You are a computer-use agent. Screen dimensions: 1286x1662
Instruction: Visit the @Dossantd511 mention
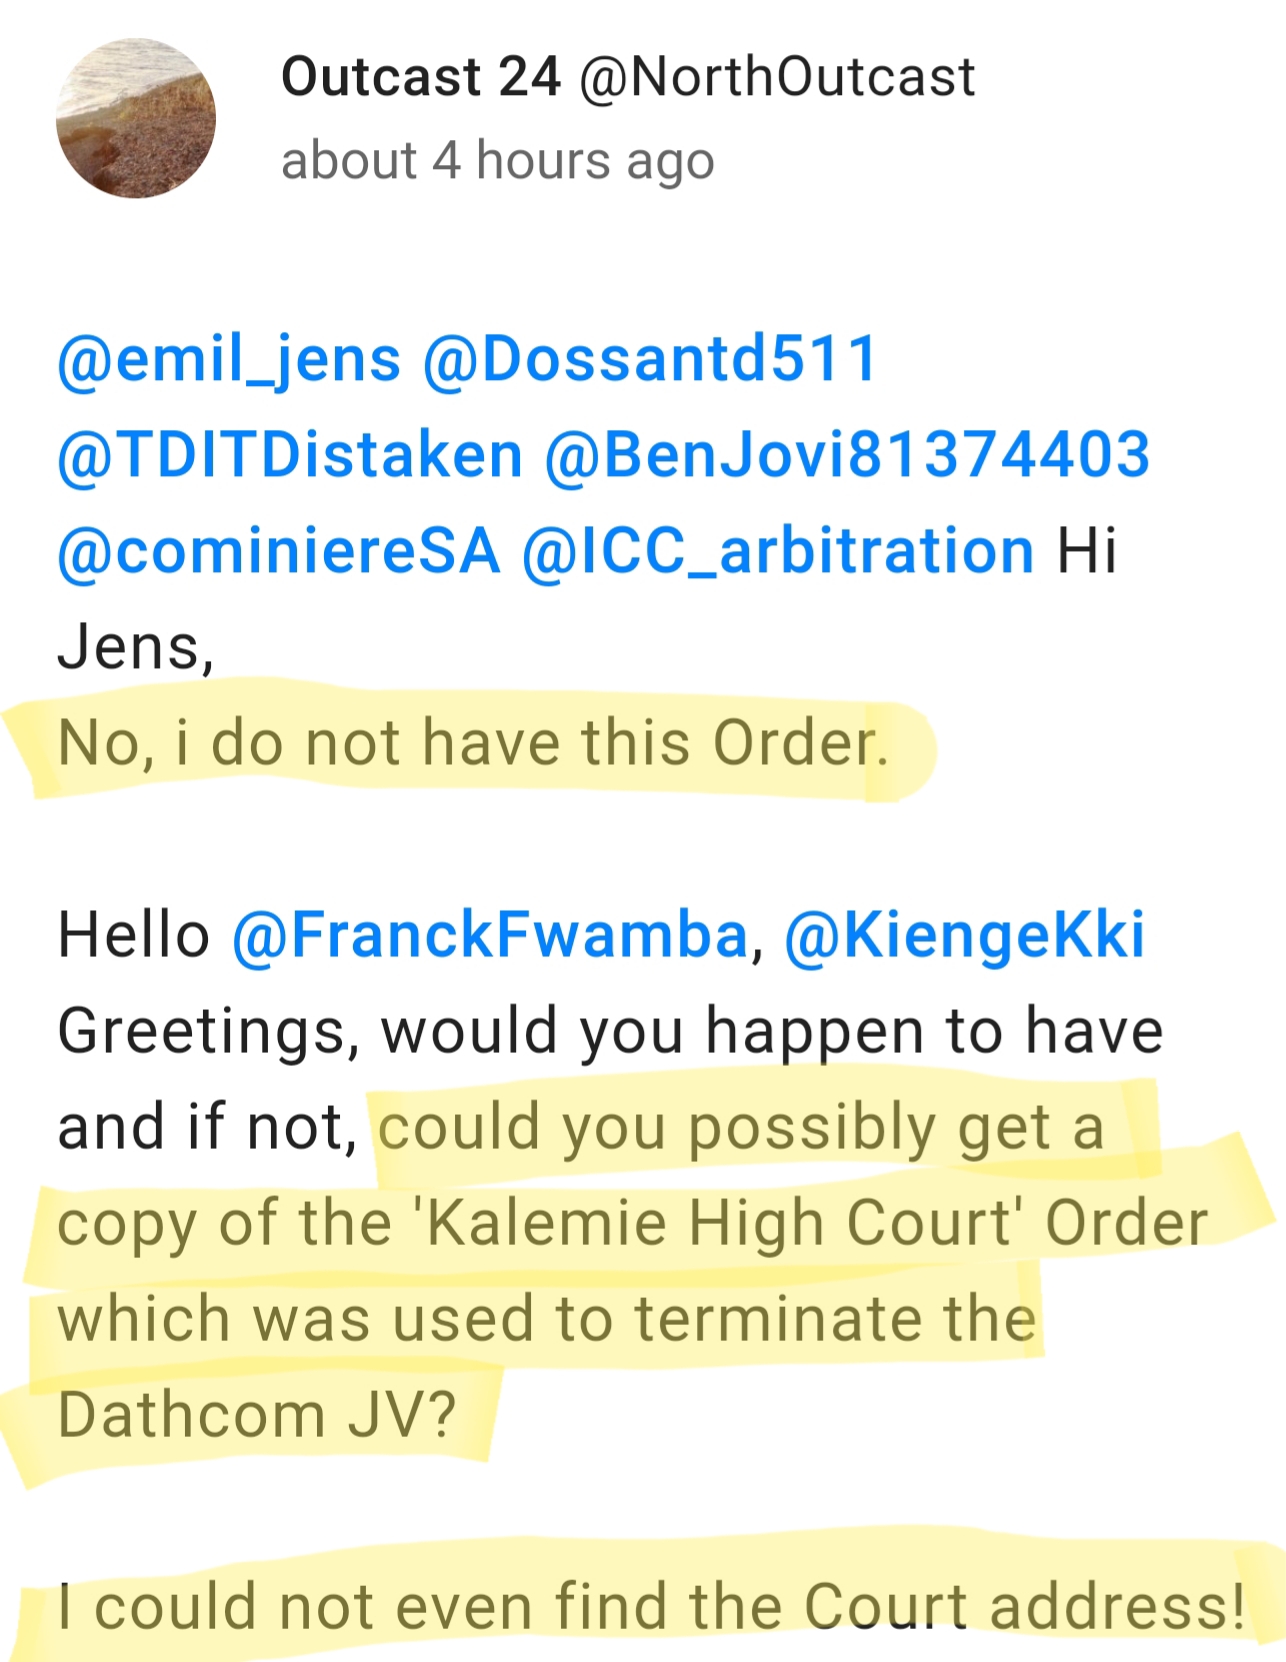(x=650, y=359)
